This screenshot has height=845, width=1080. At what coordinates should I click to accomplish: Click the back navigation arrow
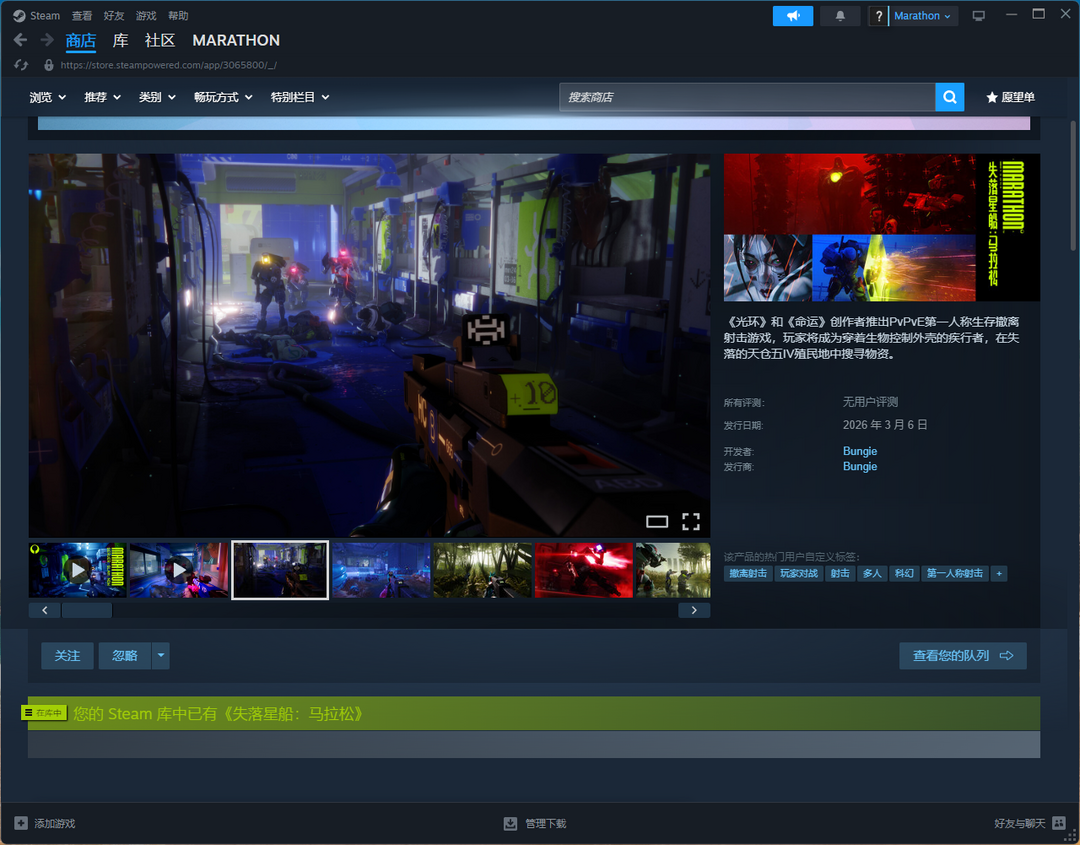pyautogui.click(x=20, y=40)
